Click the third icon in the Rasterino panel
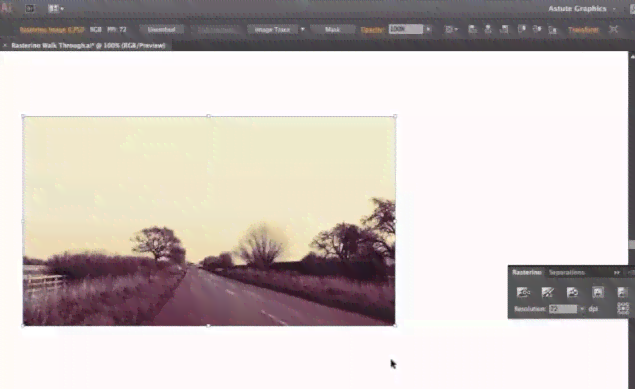The image size is (635, 389). pyautogui.click(x=572, y=292)
